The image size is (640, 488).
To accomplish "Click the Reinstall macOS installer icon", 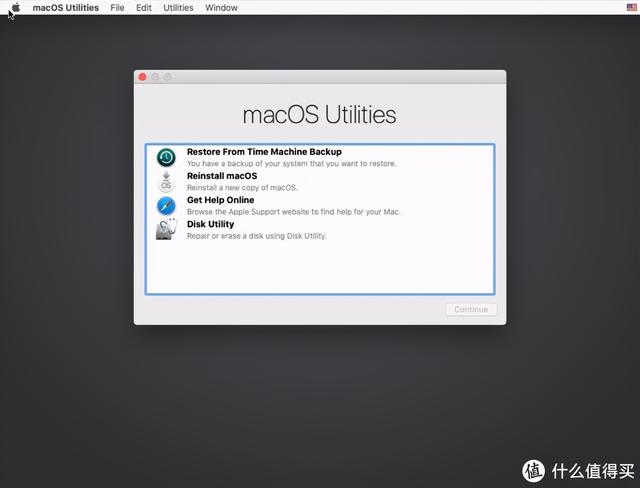I will pyautogui.click(x=166, y=182).
